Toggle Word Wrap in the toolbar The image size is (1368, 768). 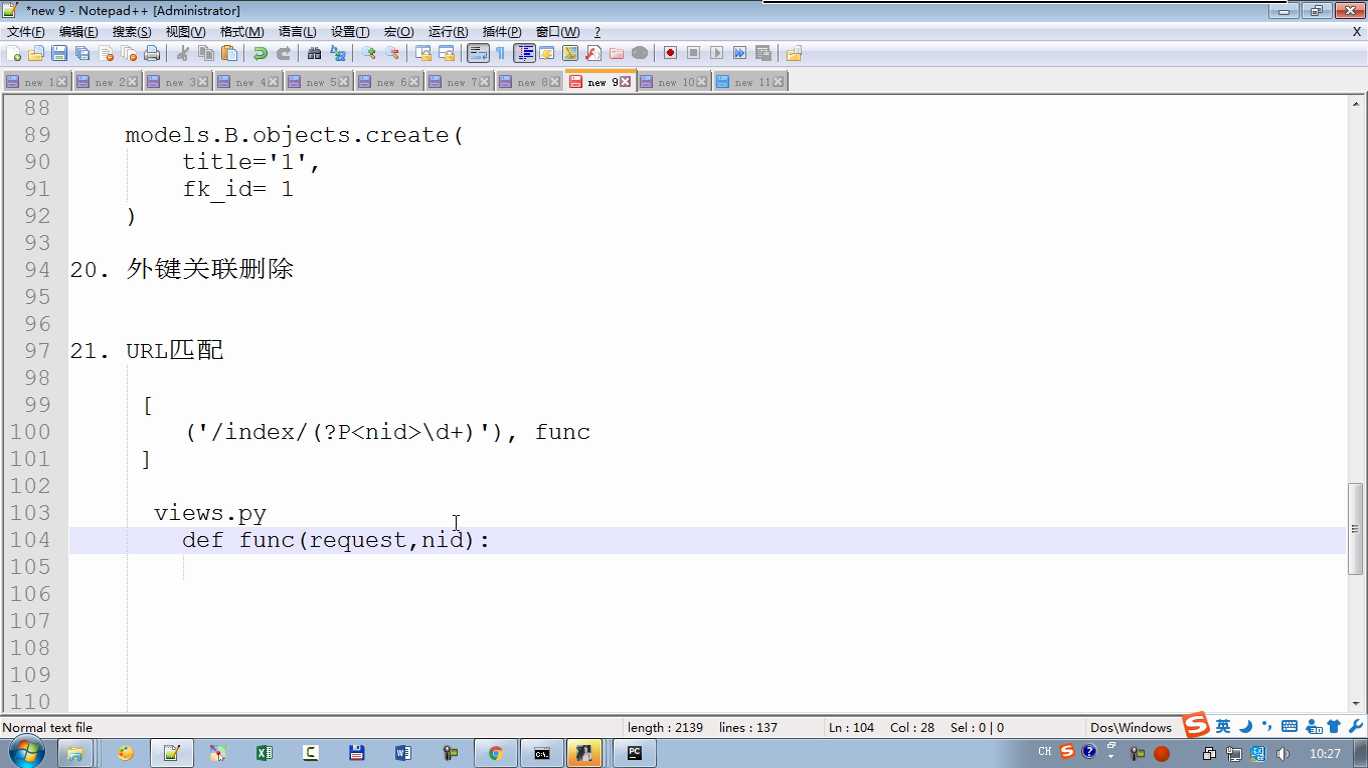[x=478, y=53]
